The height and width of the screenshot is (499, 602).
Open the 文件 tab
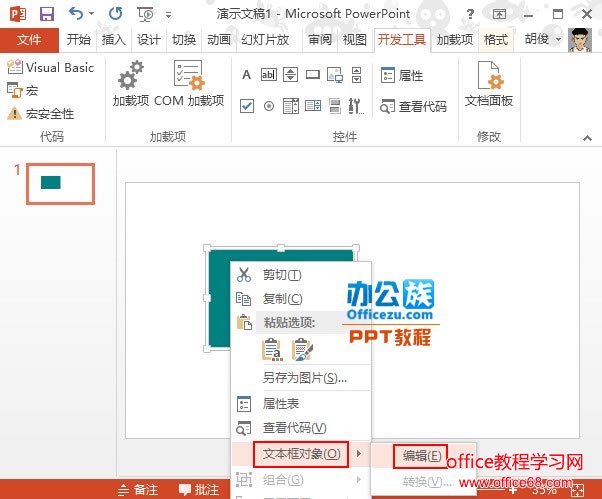29,40
